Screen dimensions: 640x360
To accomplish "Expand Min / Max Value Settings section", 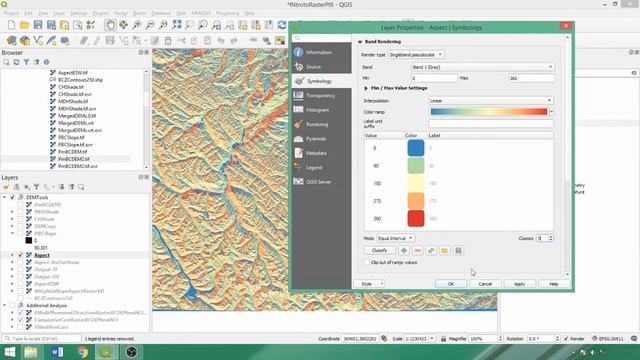I will coord(366,88).
